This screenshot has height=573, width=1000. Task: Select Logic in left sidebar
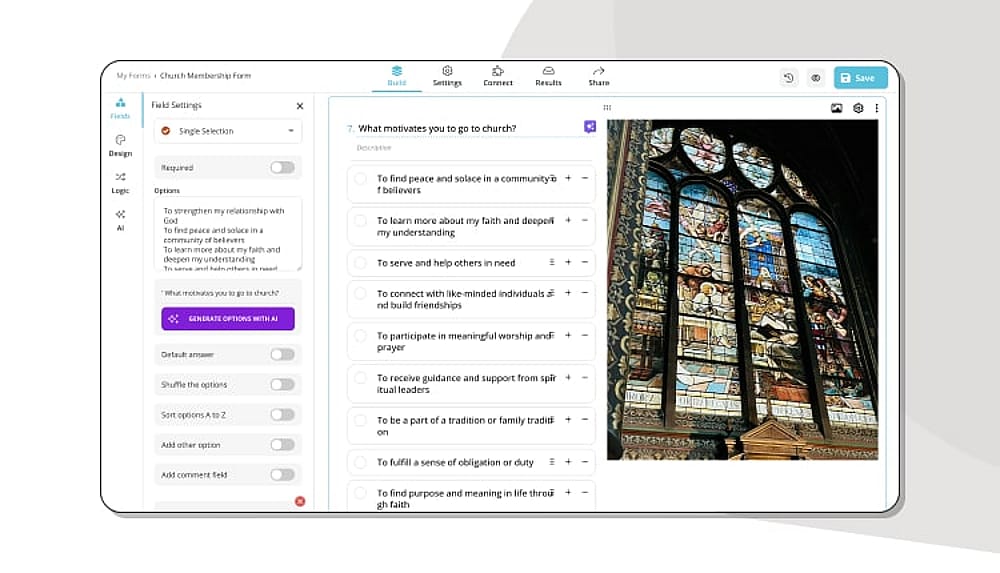(x=120, y=183)
